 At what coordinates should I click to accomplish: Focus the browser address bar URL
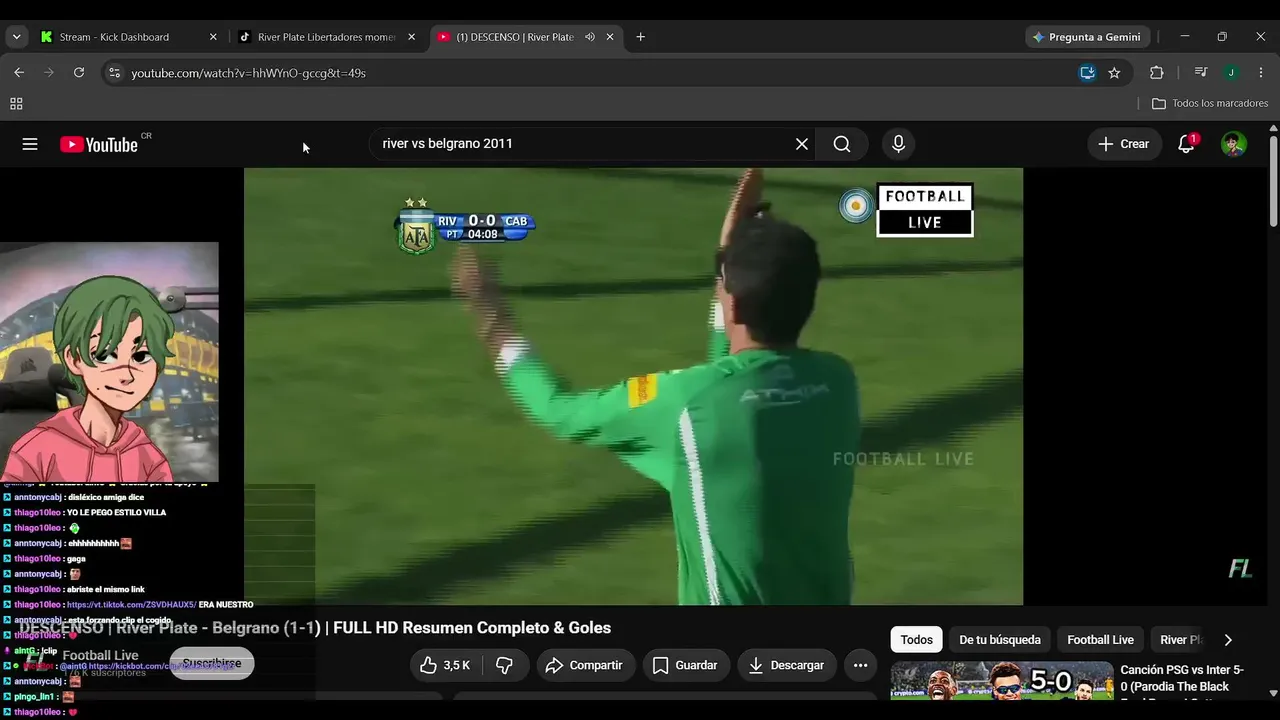pyautogui.click(x=248, y=73)
